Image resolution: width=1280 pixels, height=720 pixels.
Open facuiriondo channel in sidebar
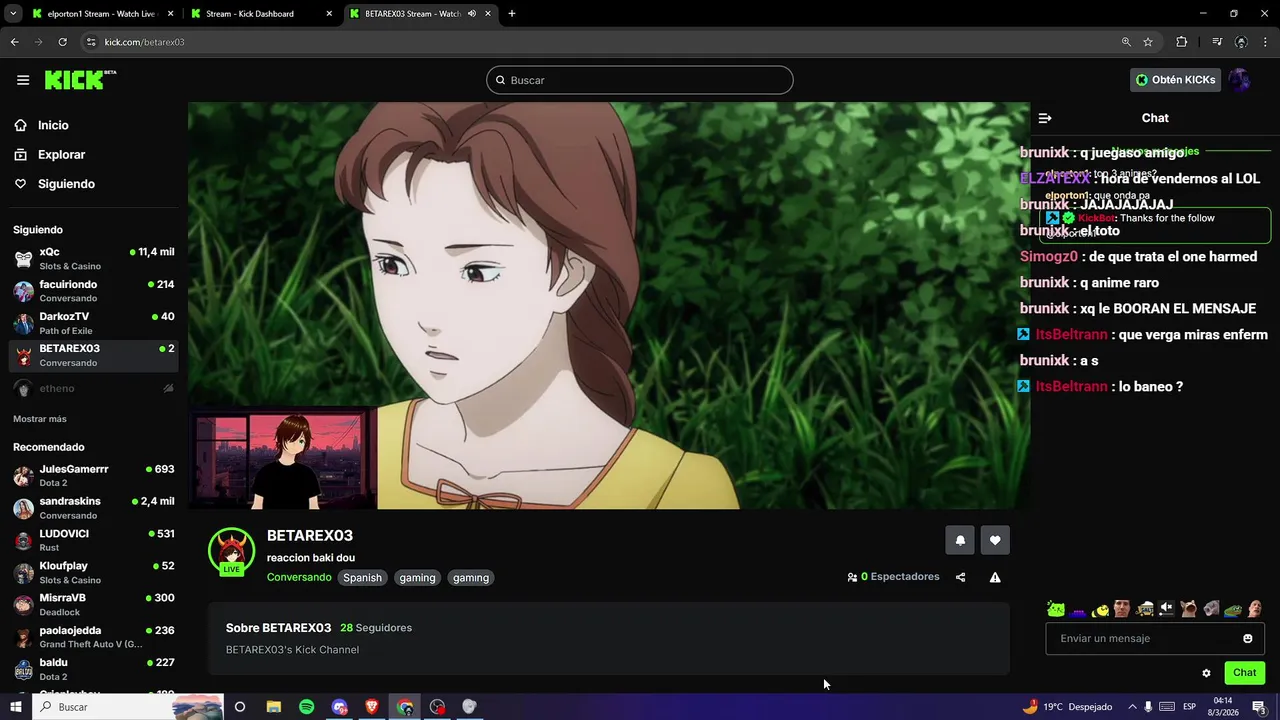pyautogui.click(x=94, y=291)
